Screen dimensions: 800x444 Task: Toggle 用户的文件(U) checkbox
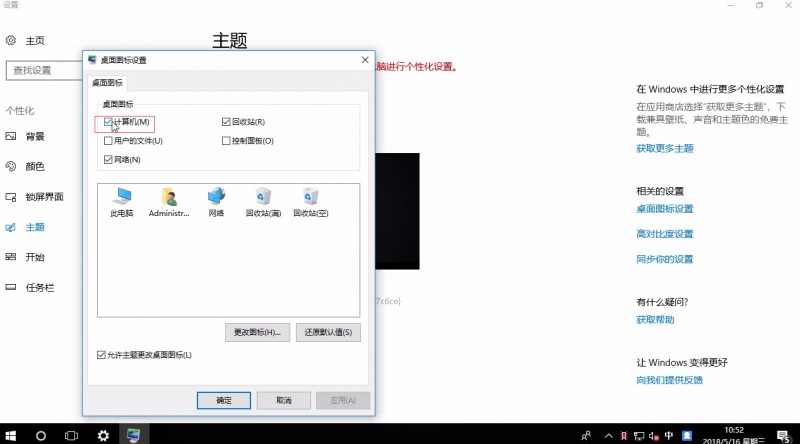point(108,141)
